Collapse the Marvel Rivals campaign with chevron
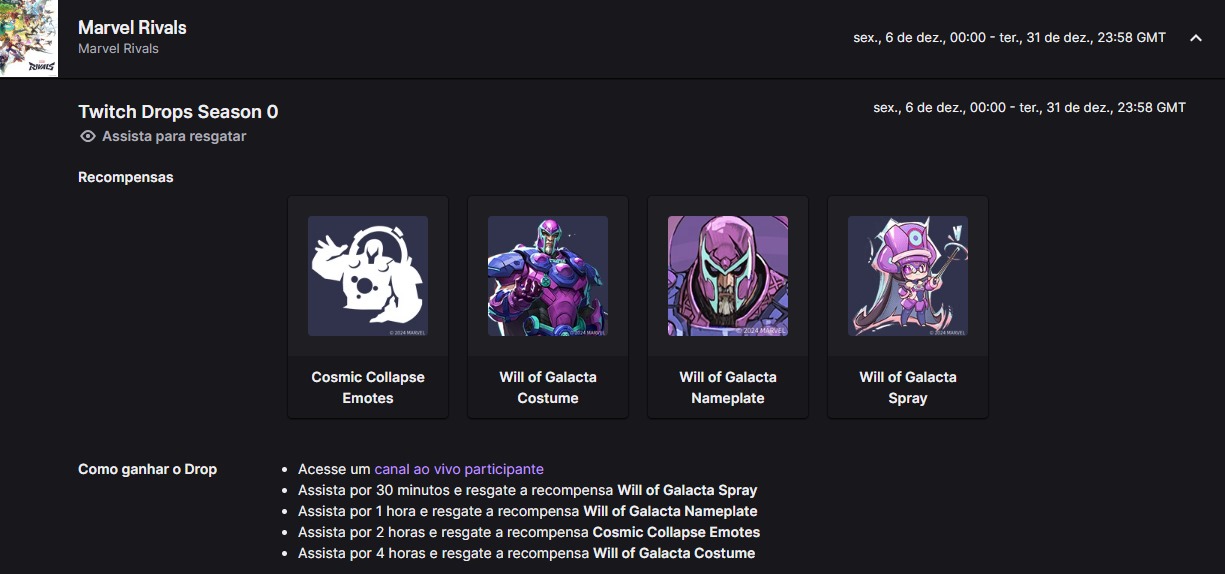The width and height of the screenshot is (1225, 574). click(x=1195, y=38)
